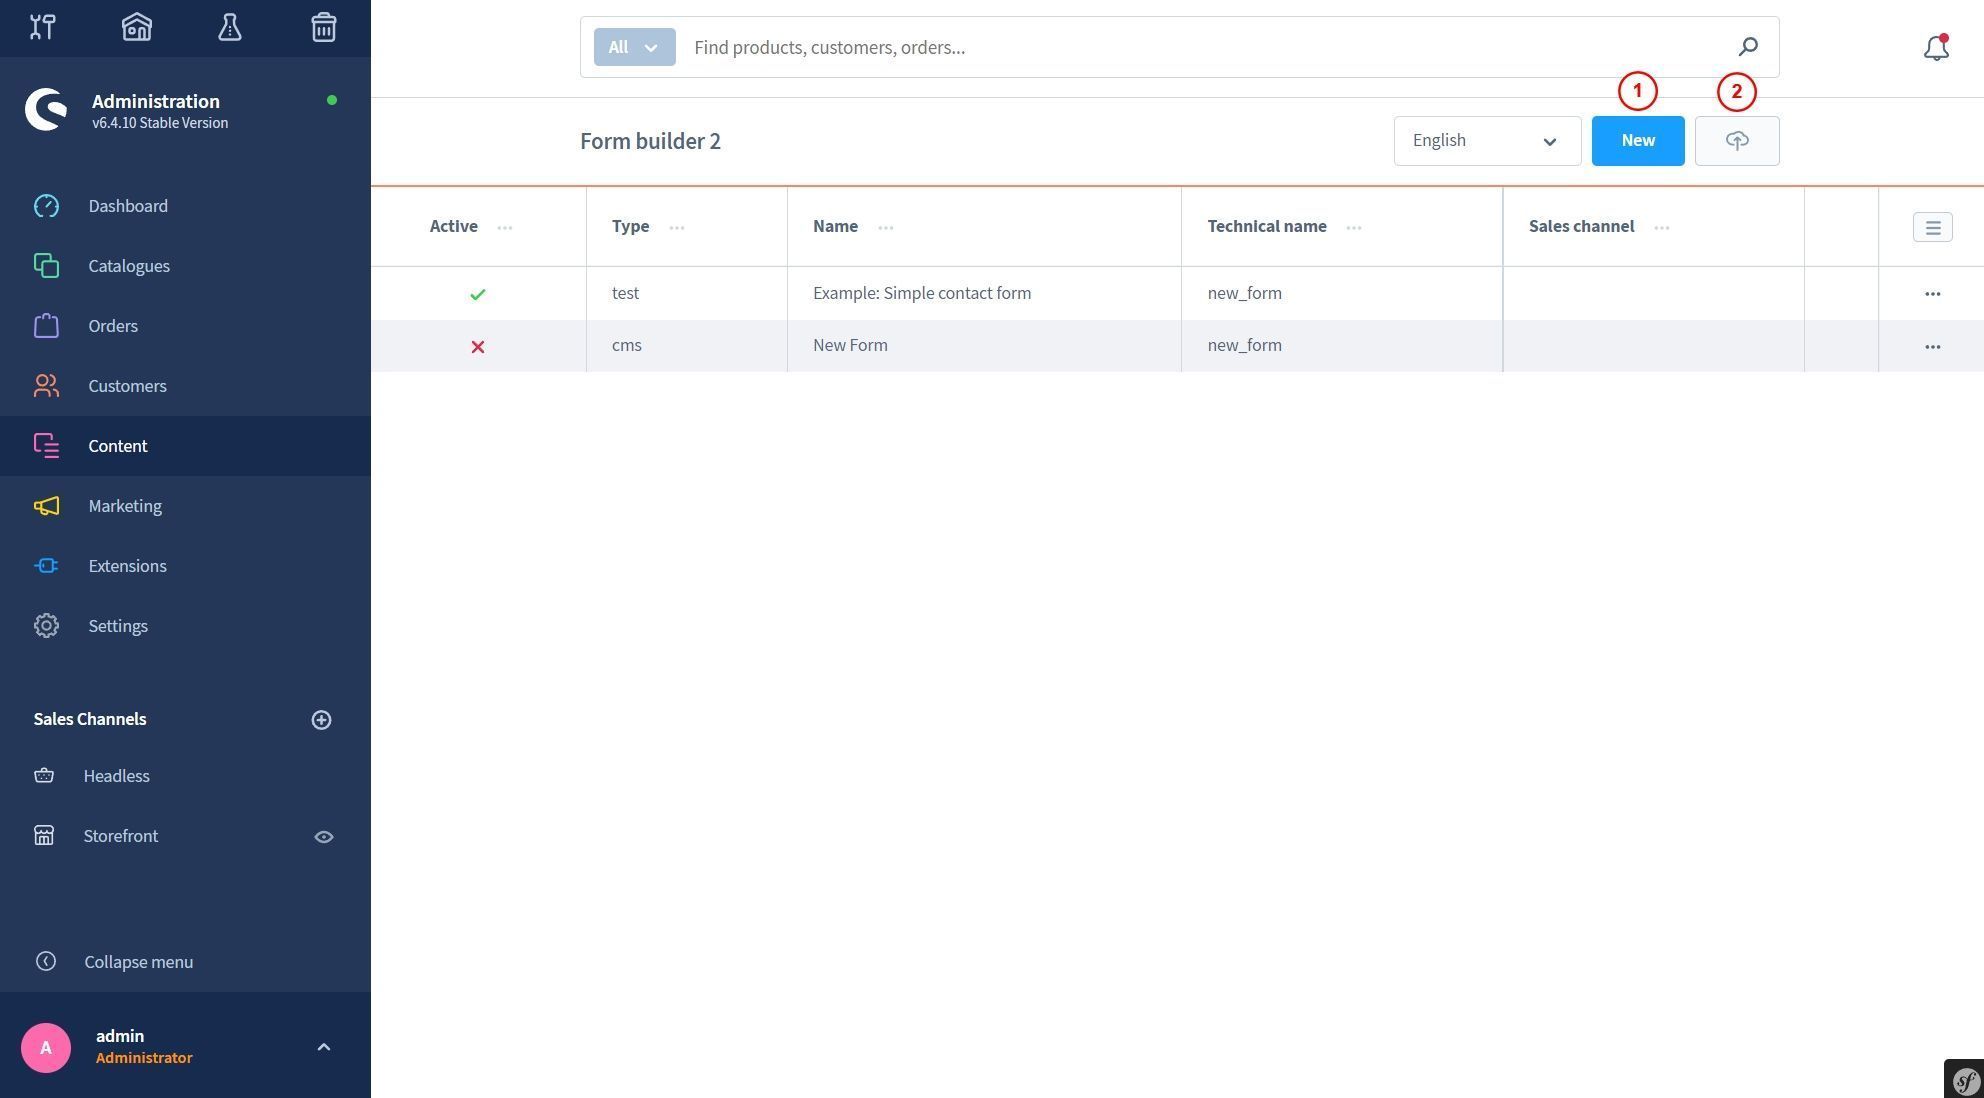Click the notification bell icon
The image size is (1984, 1098).
1936,47
